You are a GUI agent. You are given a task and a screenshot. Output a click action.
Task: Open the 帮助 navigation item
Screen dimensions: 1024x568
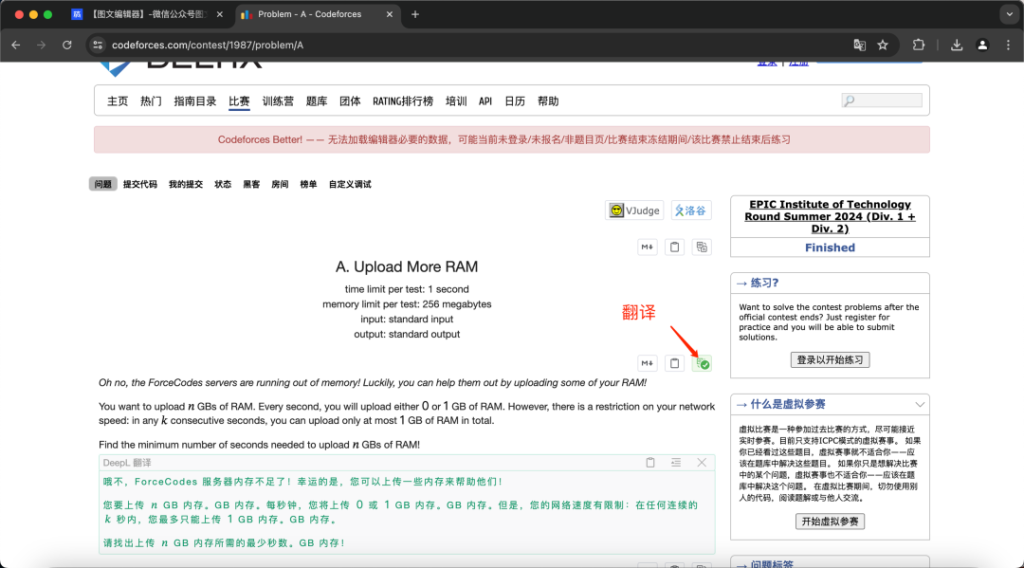pyautogui.click(x=548, y=101)
